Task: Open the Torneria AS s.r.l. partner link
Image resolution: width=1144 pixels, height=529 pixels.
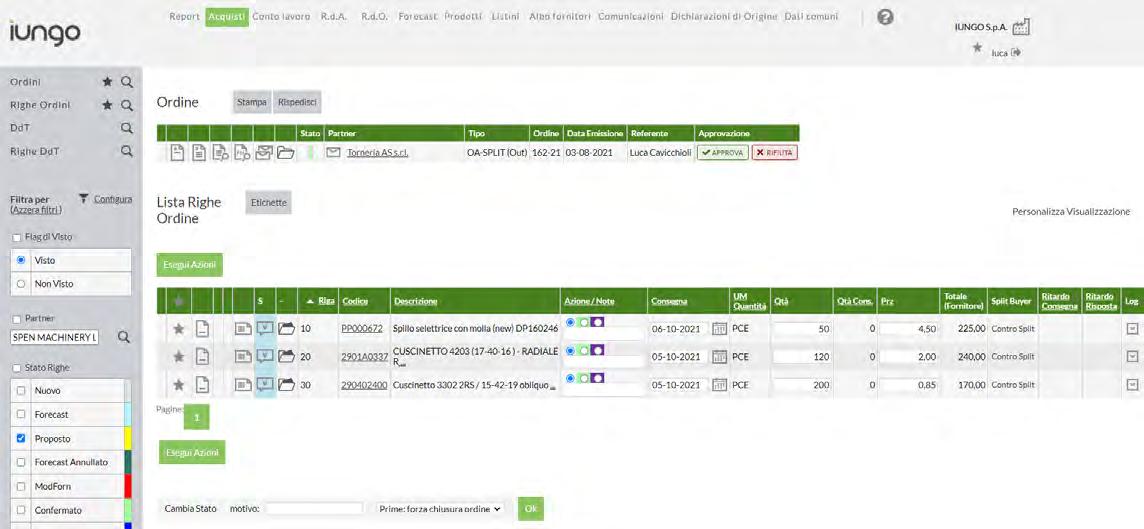Action: tap(377, 153)
